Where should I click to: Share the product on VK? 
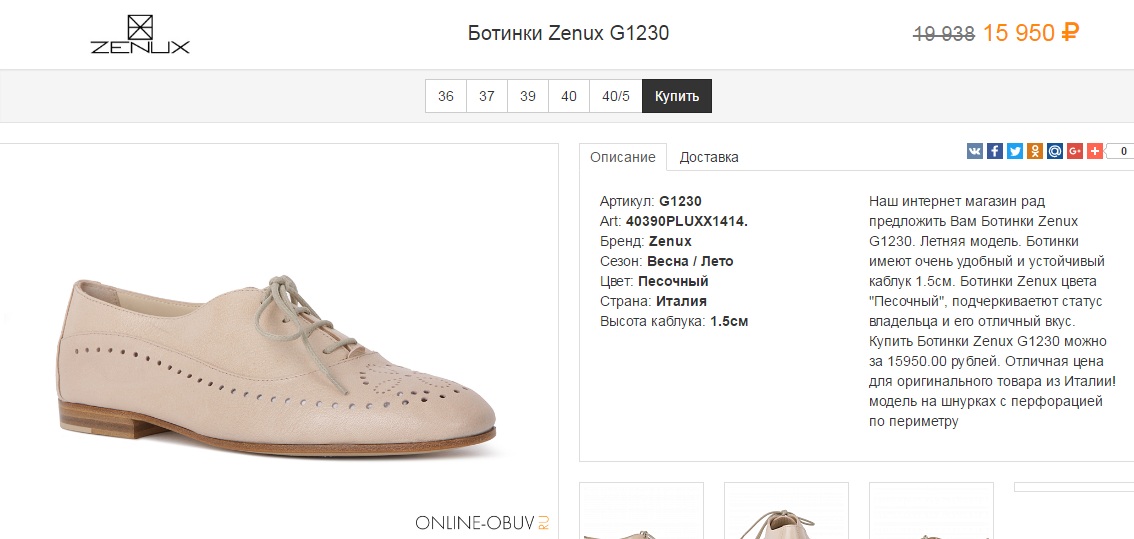[x=975, y=151]
